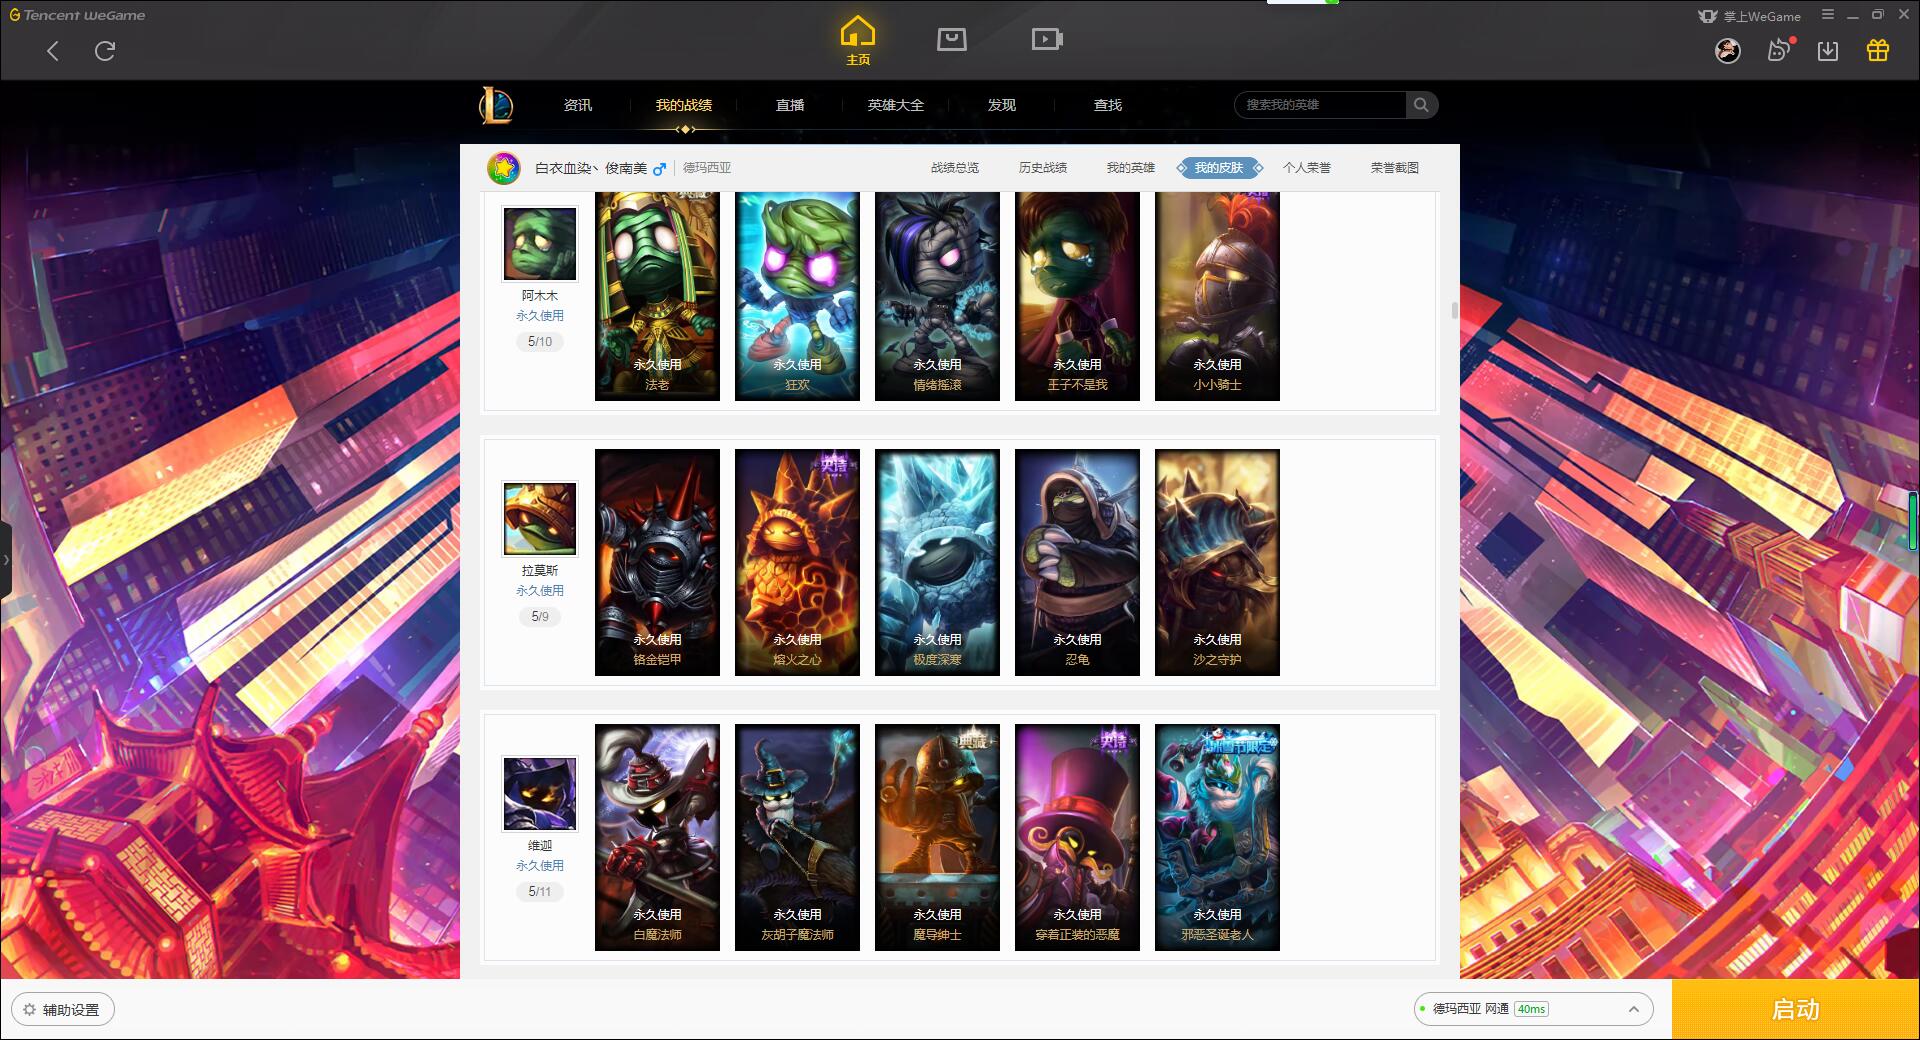Open the 忍龟 skin card
Viewport: 1920px width, 1040px height.
1077,562
